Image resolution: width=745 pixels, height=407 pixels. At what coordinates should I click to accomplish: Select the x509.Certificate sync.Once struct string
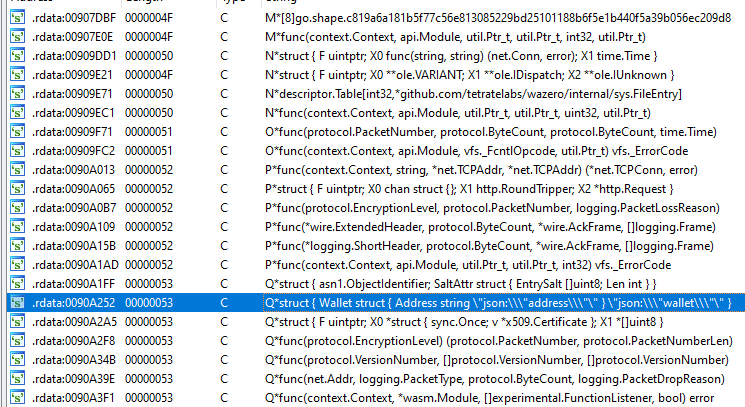click(x=464, y=322)
